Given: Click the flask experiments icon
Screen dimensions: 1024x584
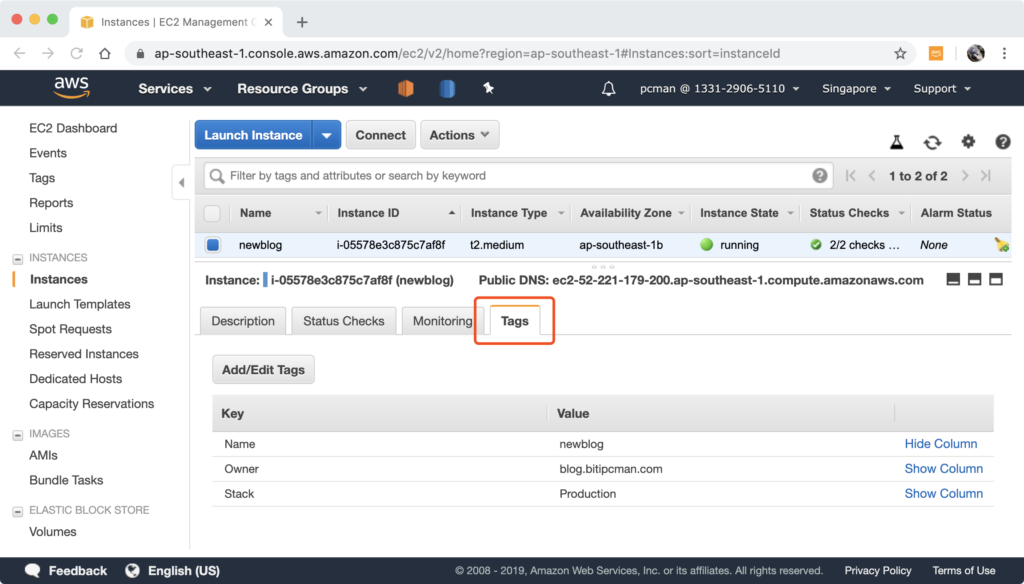Looking at the screenshot, I should [897, 142].
